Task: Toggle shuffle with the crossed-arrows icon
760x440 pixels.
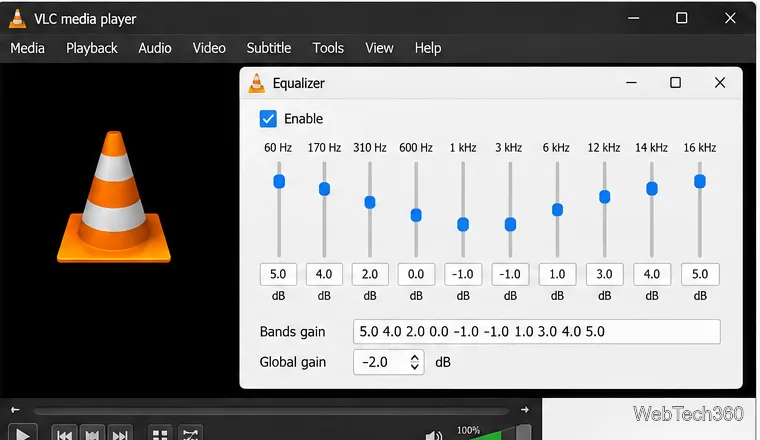Action: coord(190,434)
